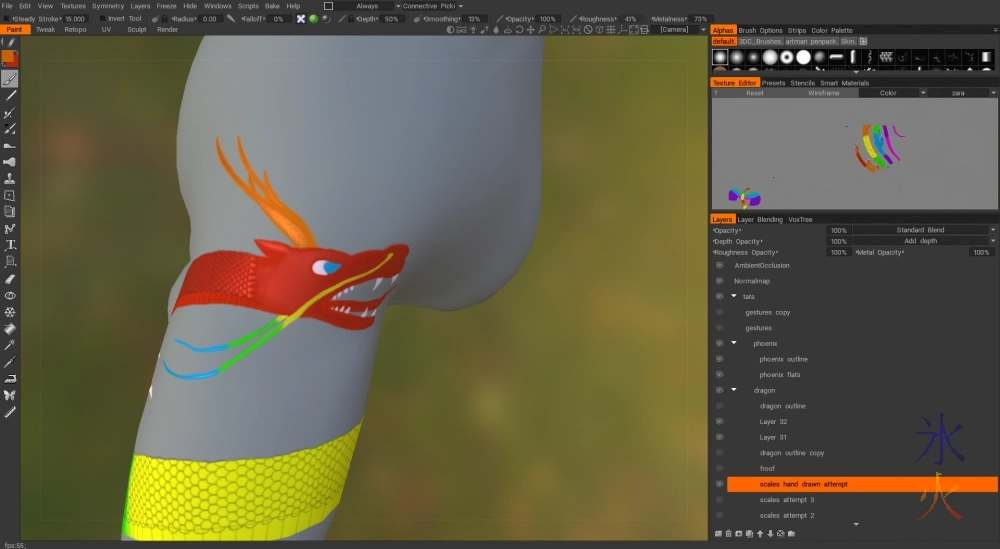Click the Wireframe button in Texture Editor
This screenshot has height=549, width=1000.
click(823, 93)
